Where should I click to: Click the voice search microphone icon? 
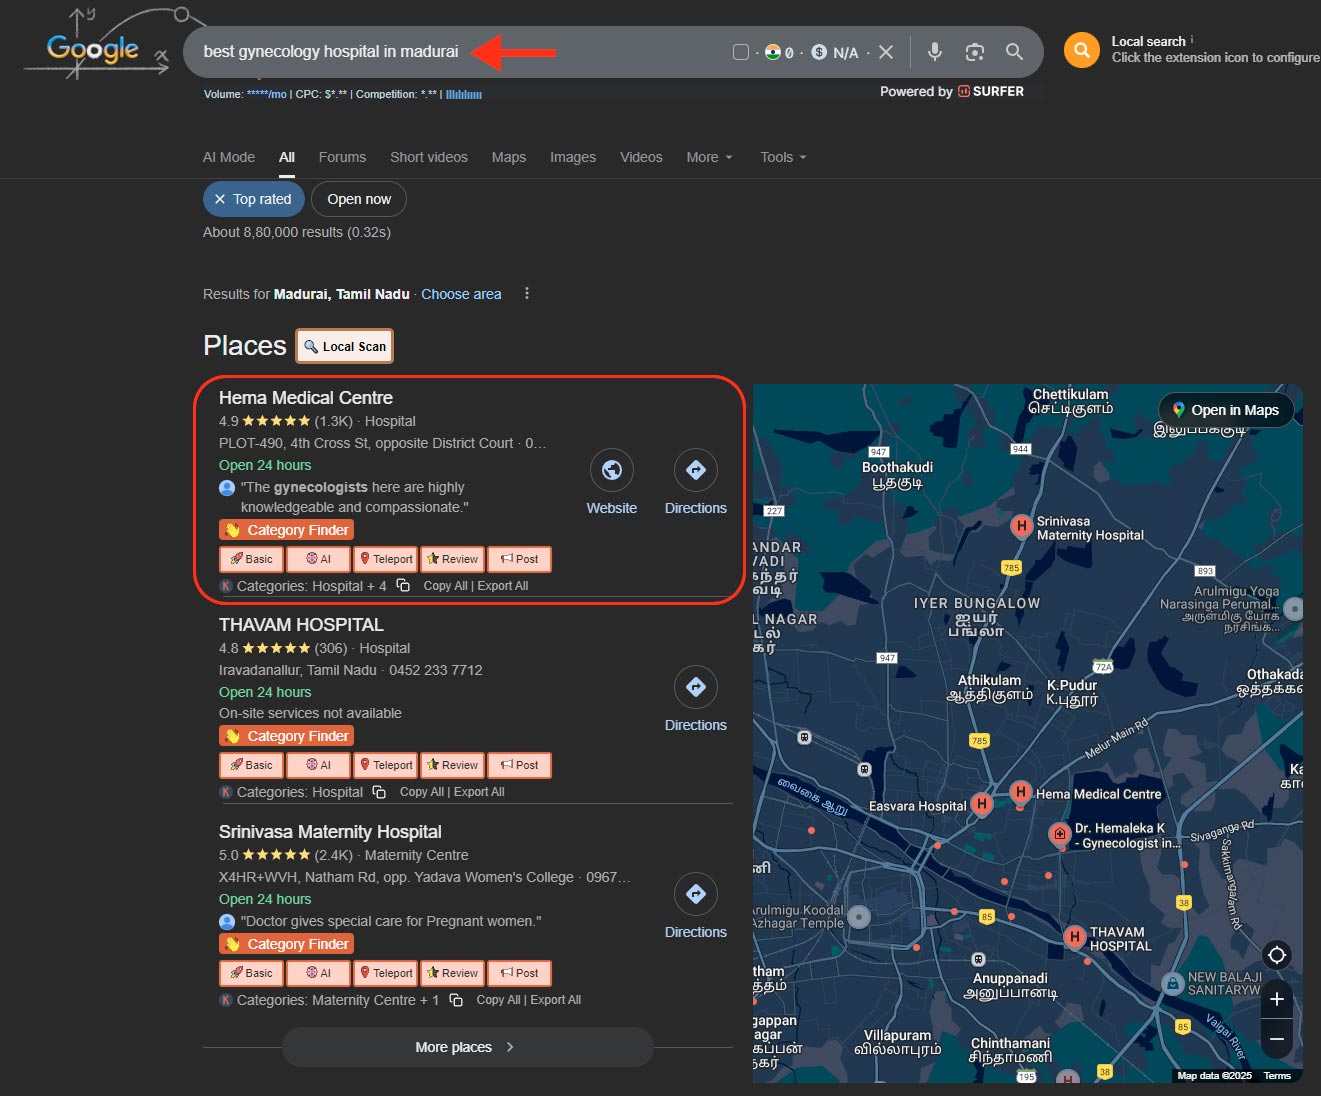pos(934,52)
